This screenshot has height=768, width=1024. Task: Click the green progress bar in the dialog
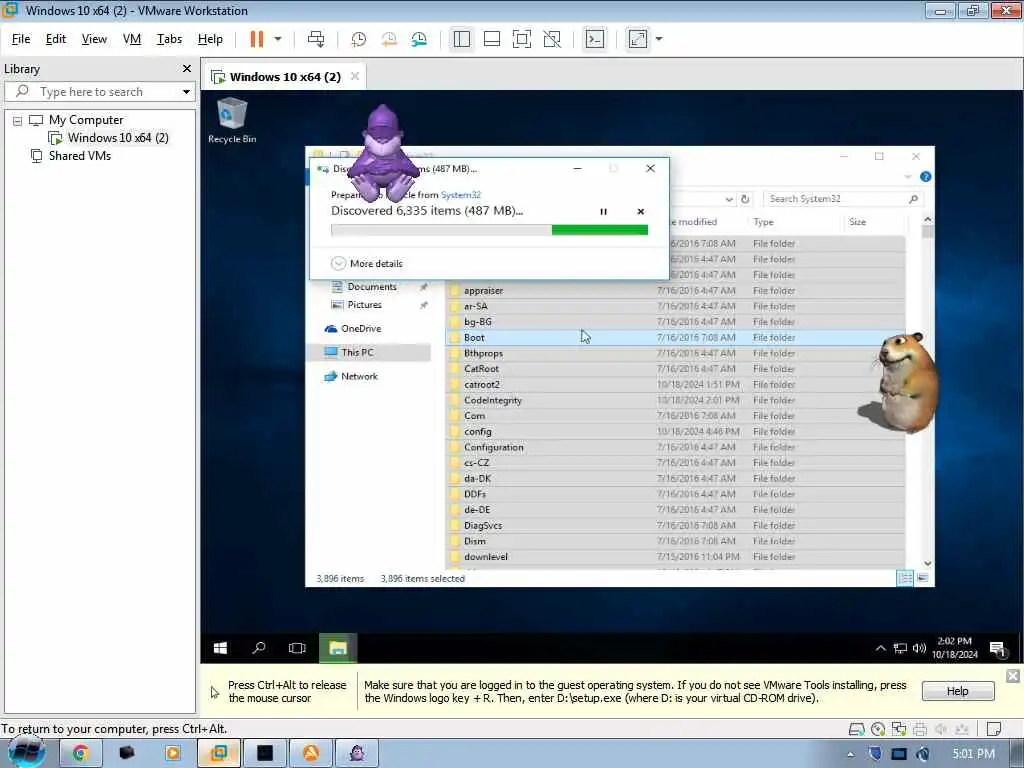[489, 230]
